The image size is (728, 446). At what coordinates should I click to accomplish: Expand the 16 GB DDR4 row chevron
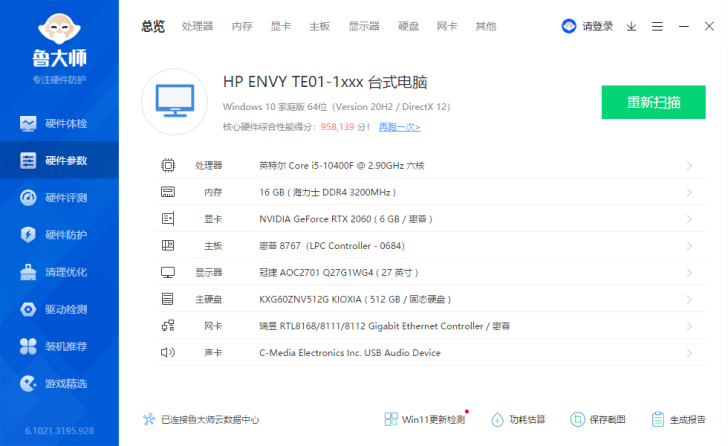pos(689,193)
